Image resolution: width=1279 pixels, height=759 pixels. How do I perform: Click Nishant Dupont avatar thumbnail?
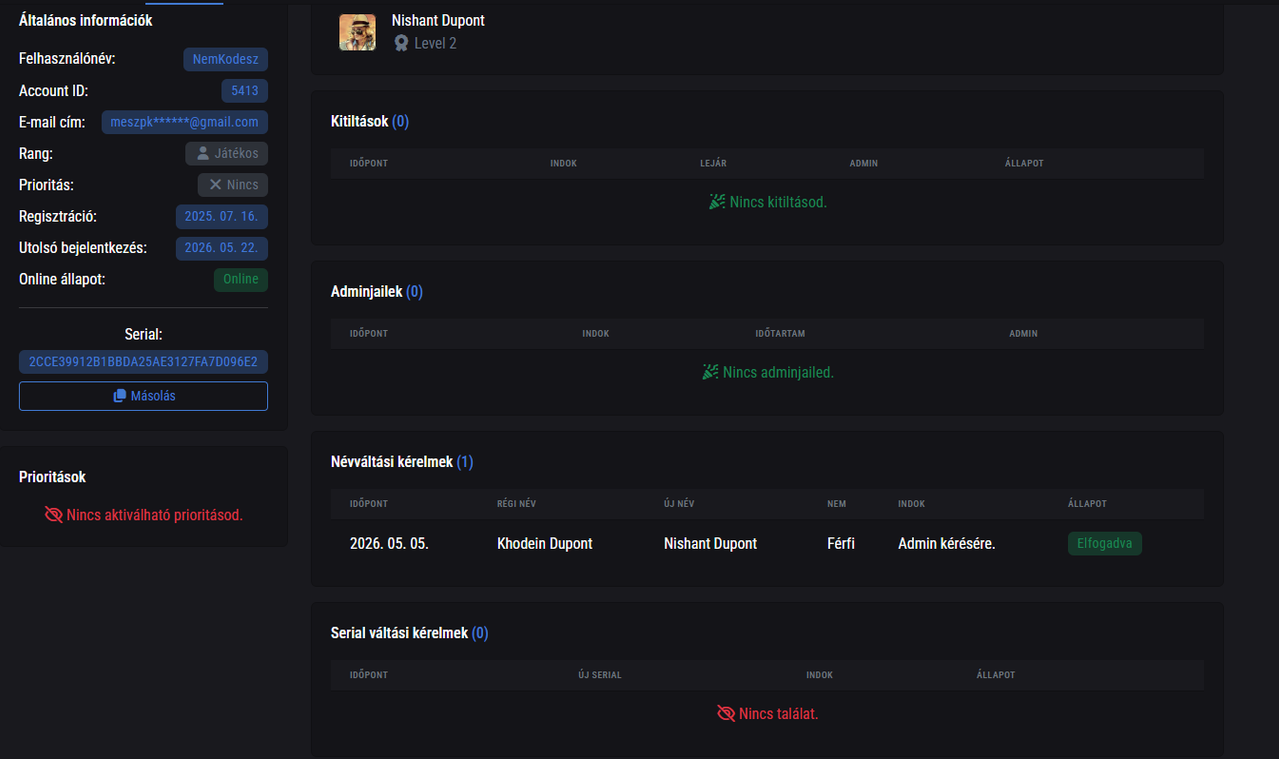[x=358, y=32]
